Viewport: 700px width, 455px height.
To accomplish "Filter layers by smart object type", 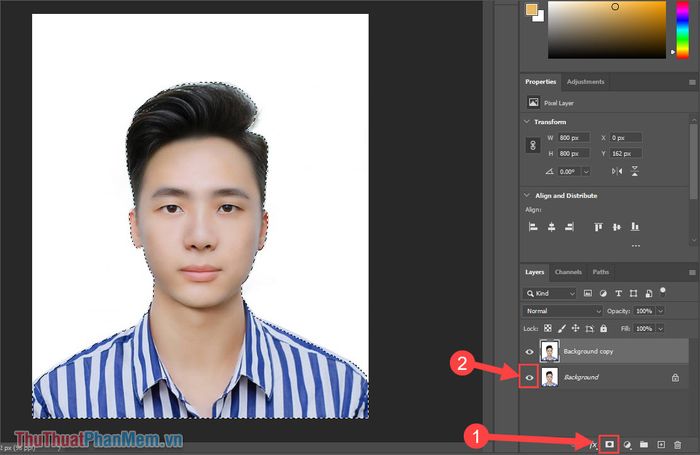I will click(649, 293).
